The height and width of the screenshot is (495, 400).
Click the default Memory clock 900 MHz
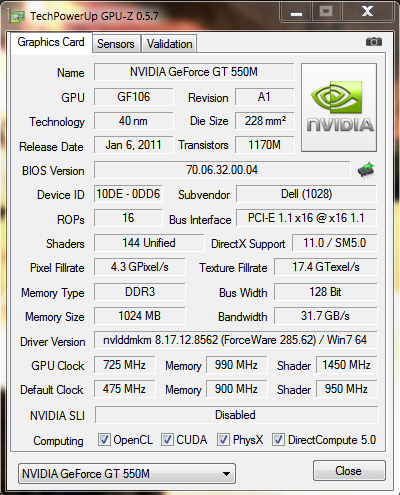(236, 389)
